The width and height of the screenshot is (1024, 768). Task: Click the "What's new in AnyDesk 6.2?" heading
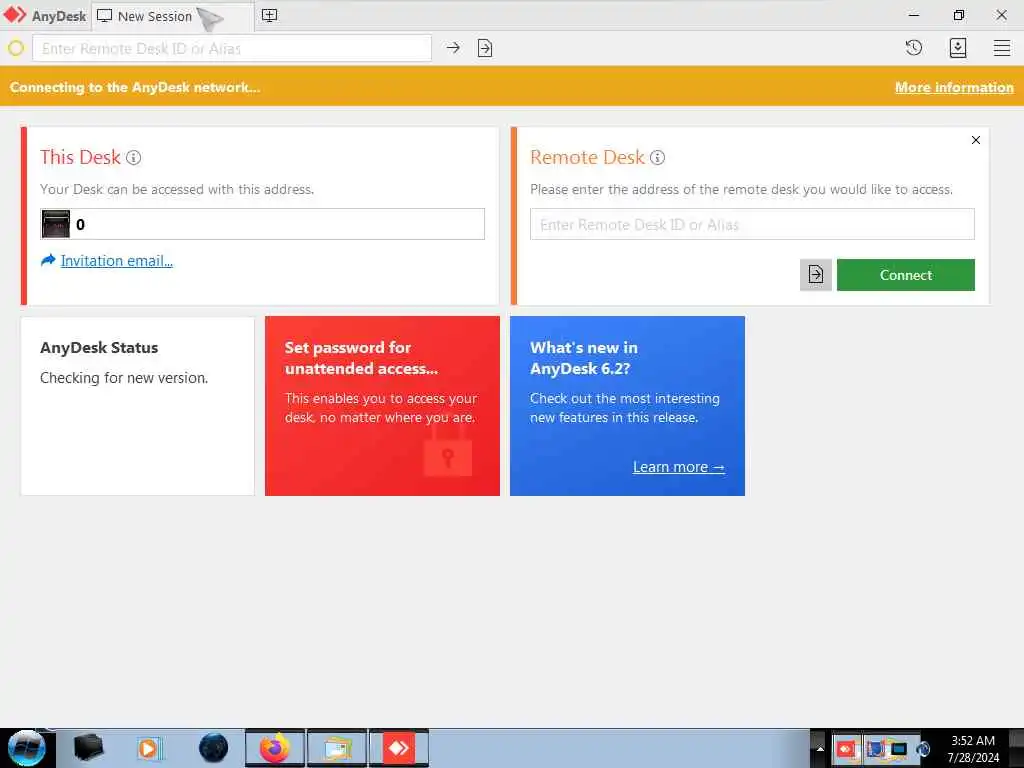click(x=583, y=358)
